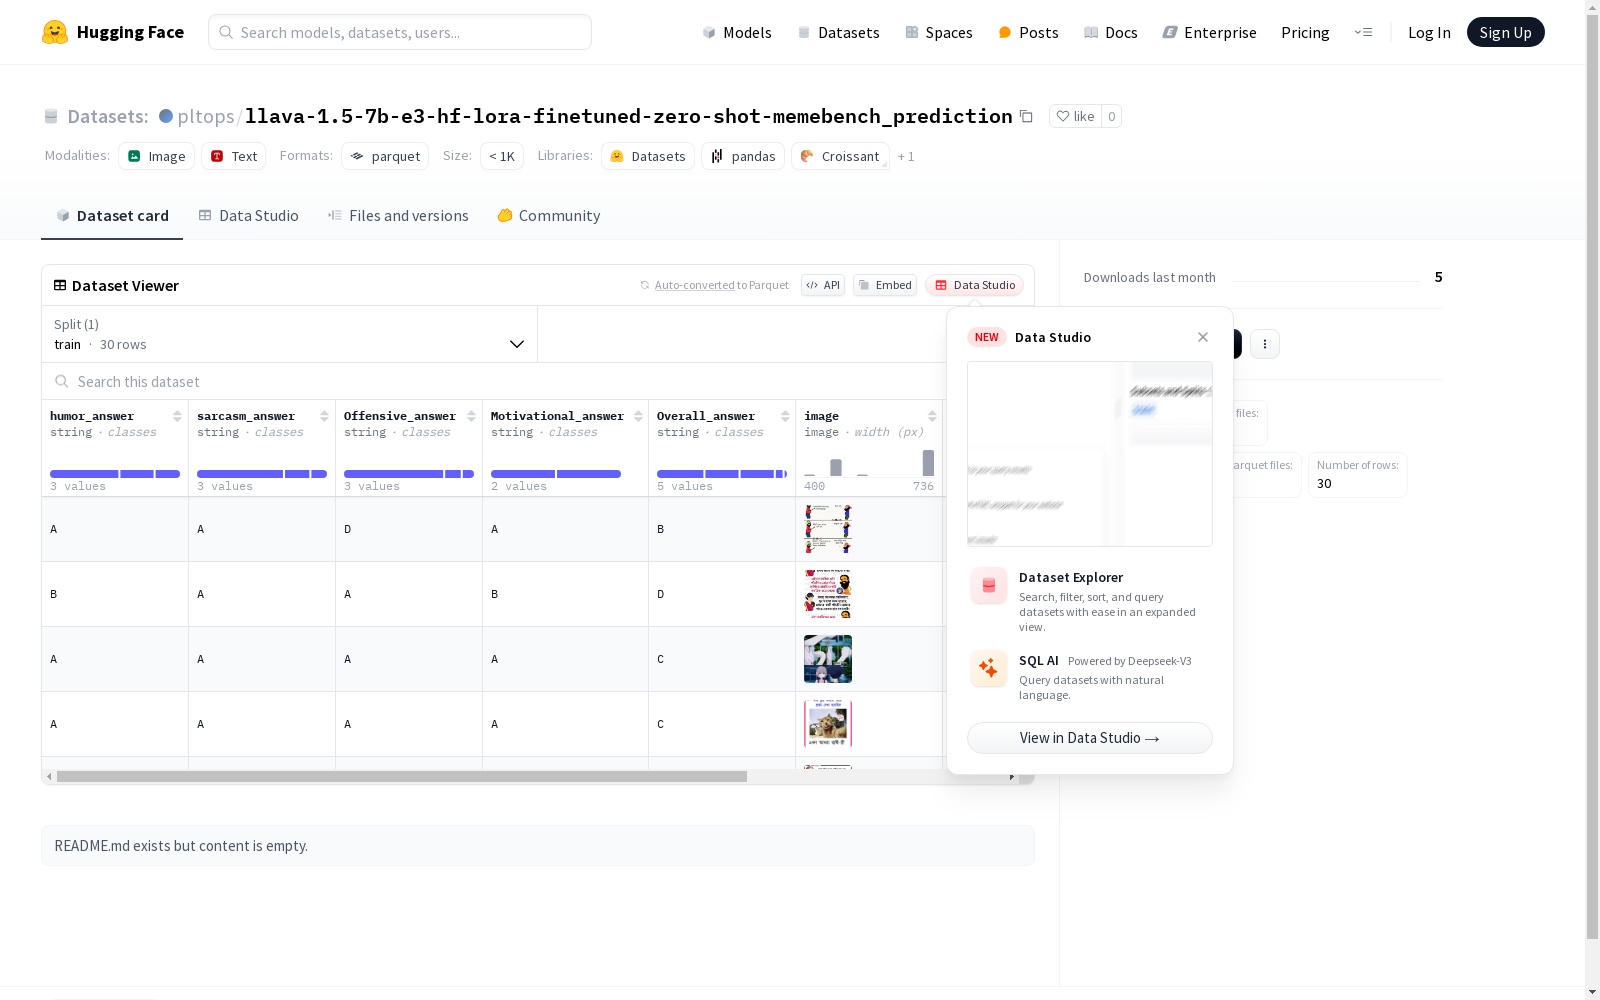Screen dimensions: 1600x1000
Task: Open the navigation overflow menu icon
Action: (x=1363, y=32)
